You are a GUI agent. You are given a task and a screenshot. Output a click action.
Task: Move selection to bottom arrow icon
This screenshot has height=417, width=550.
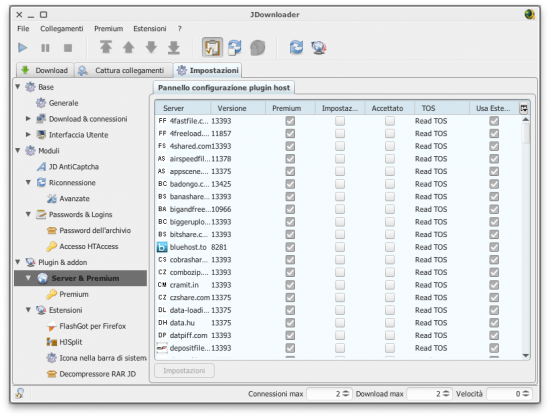pyautogui.click(x=174, y=47)
